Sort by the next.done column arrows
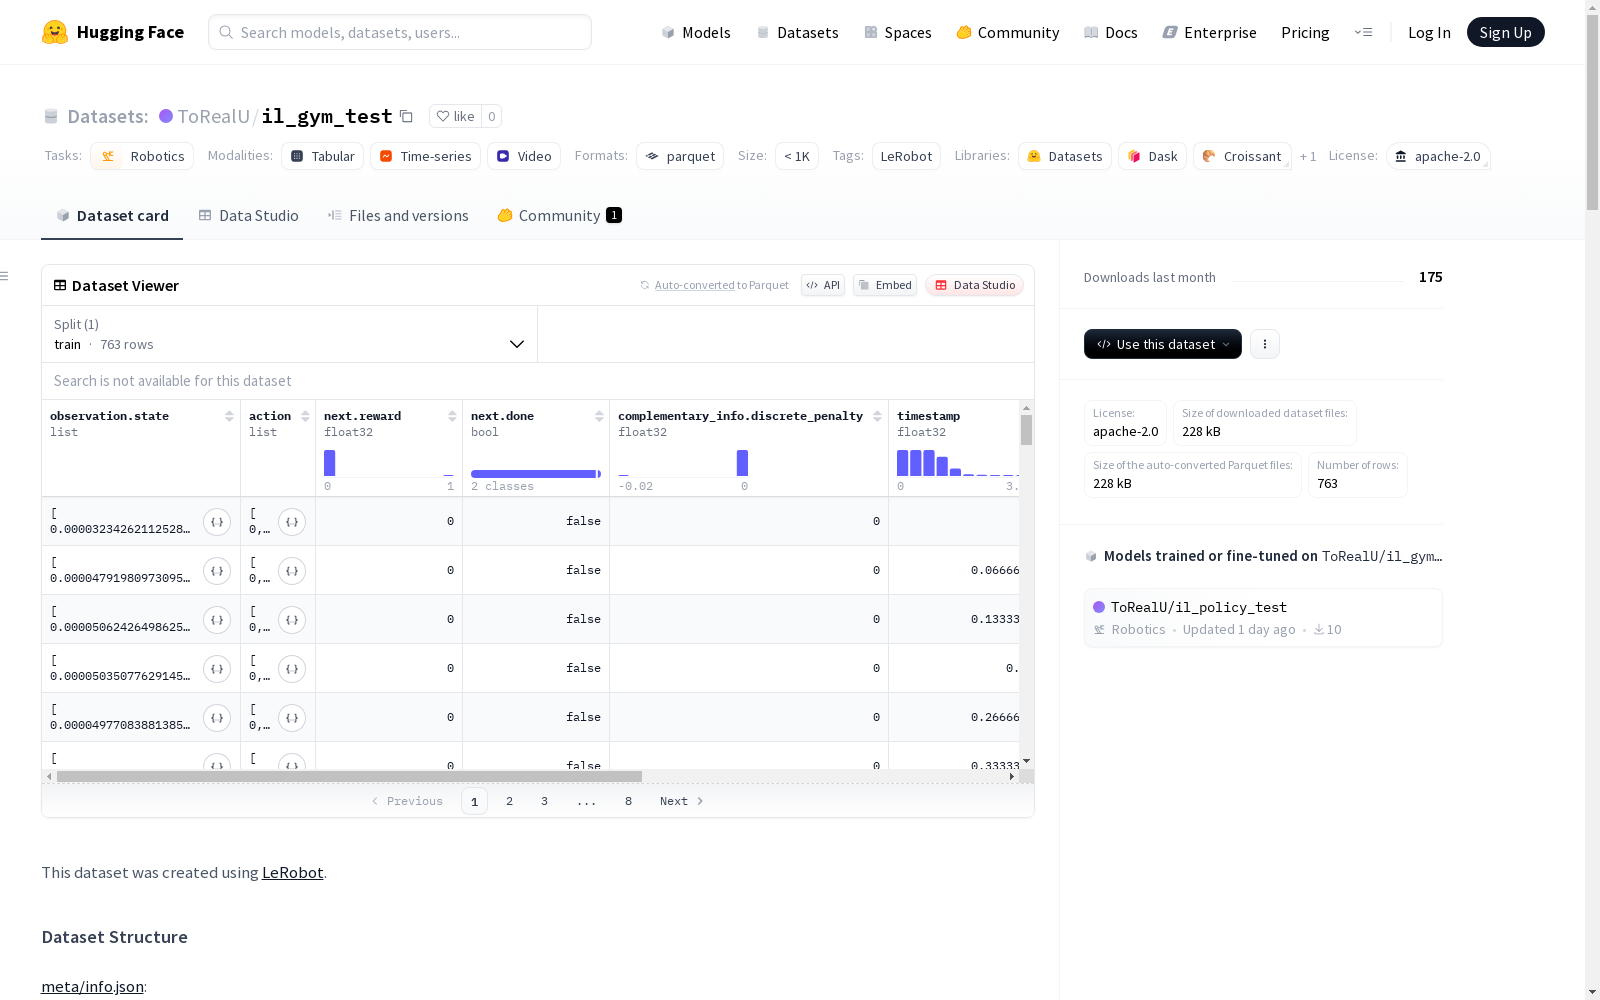This screenshot has width=1600, height=1000. [x=599, y=416]
